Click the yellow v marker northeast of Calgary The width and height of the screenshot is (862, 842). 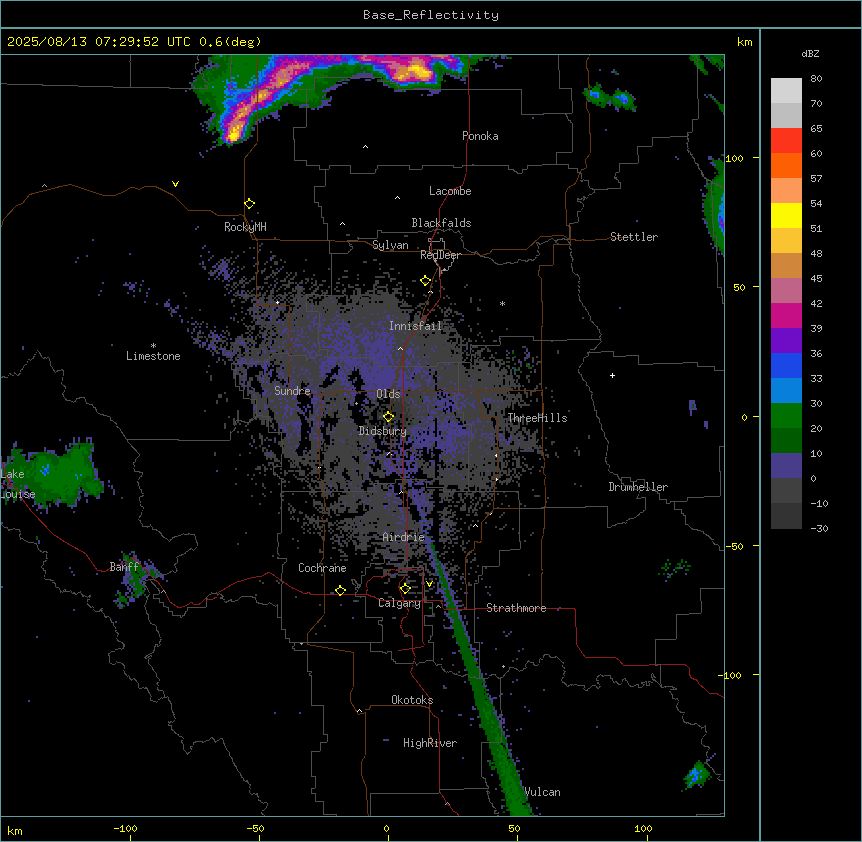pyautogui.click(x=429, y=584)
